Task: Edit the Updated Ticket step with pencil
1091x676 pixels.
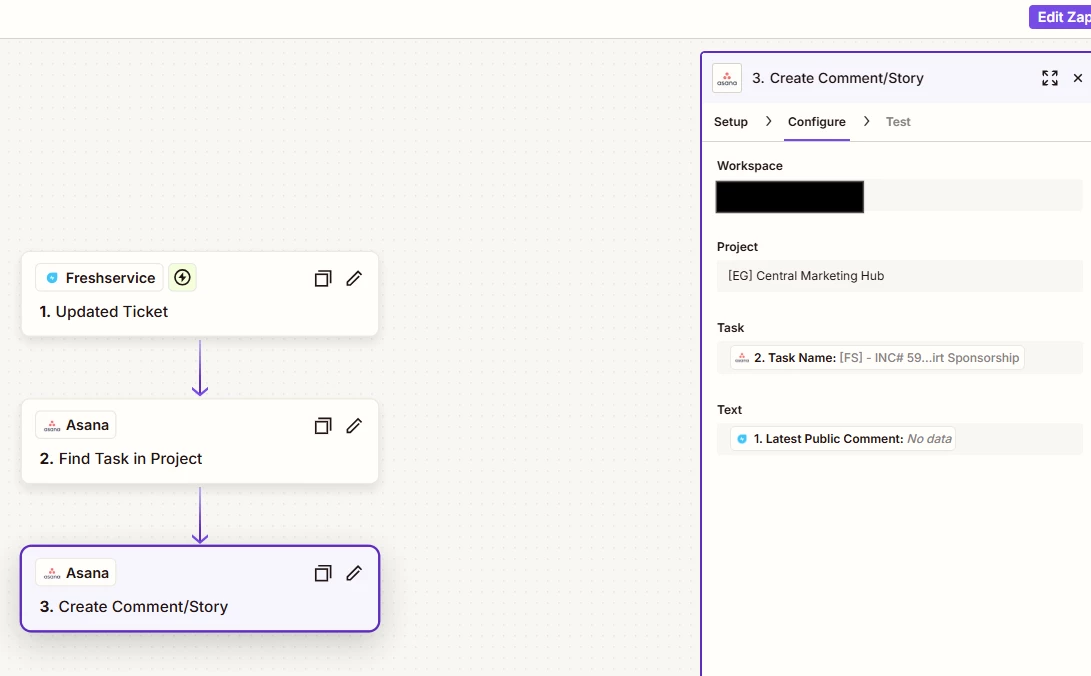Action: click(x=354, y=278)
